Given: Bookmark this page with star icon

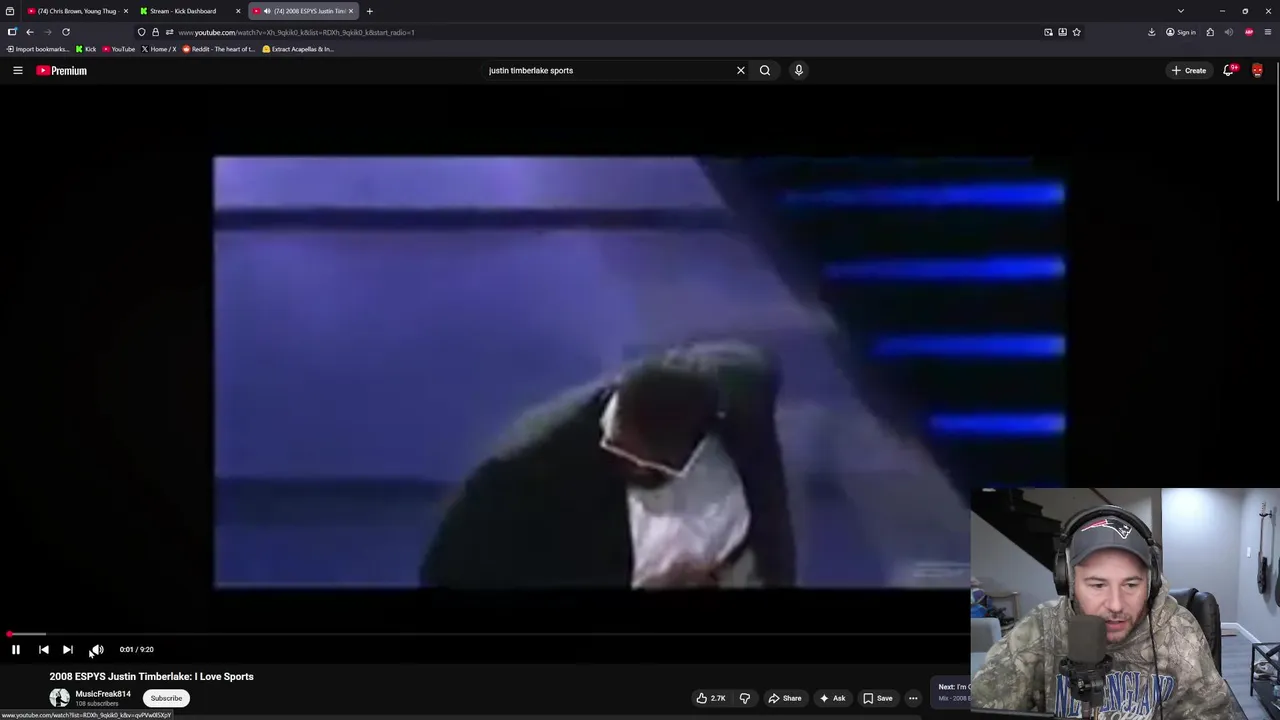Looking at the screenshot, I should pyautogui.click(x=1077, y=32).
